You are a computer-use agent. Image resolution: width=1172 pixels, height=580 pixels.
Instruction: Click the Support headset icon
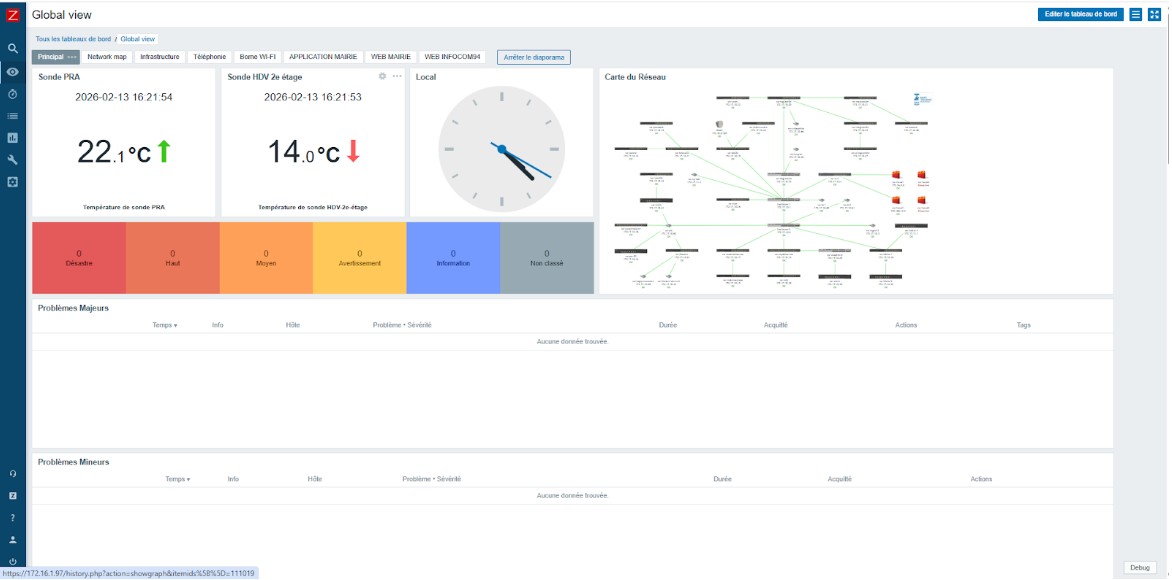pyautogui.click(x=13, y=474)
